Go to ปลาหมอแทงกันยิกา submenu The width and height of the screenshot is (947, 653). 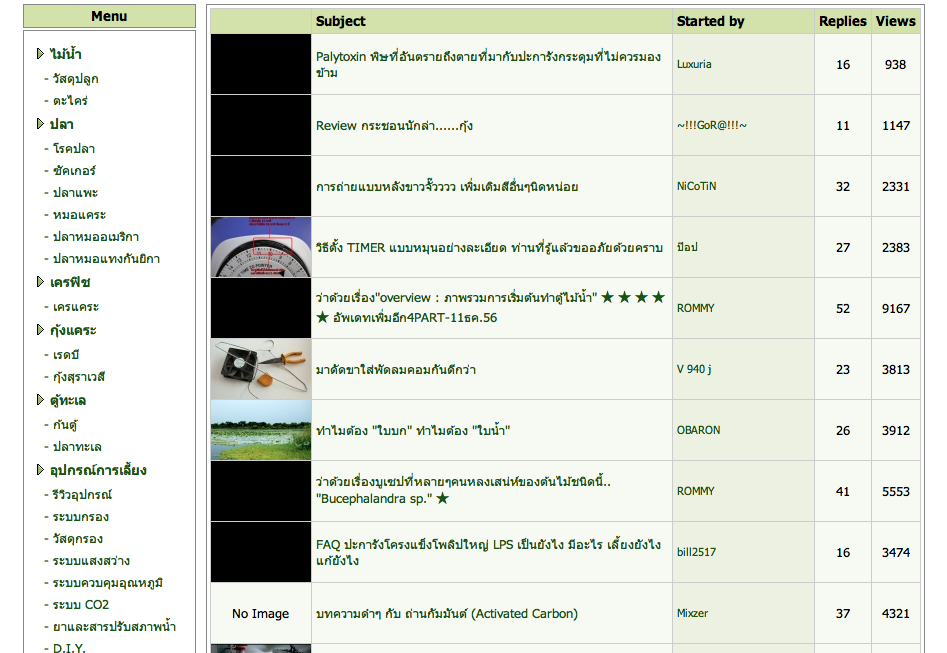pyautogui.click(x=106, y=259)
